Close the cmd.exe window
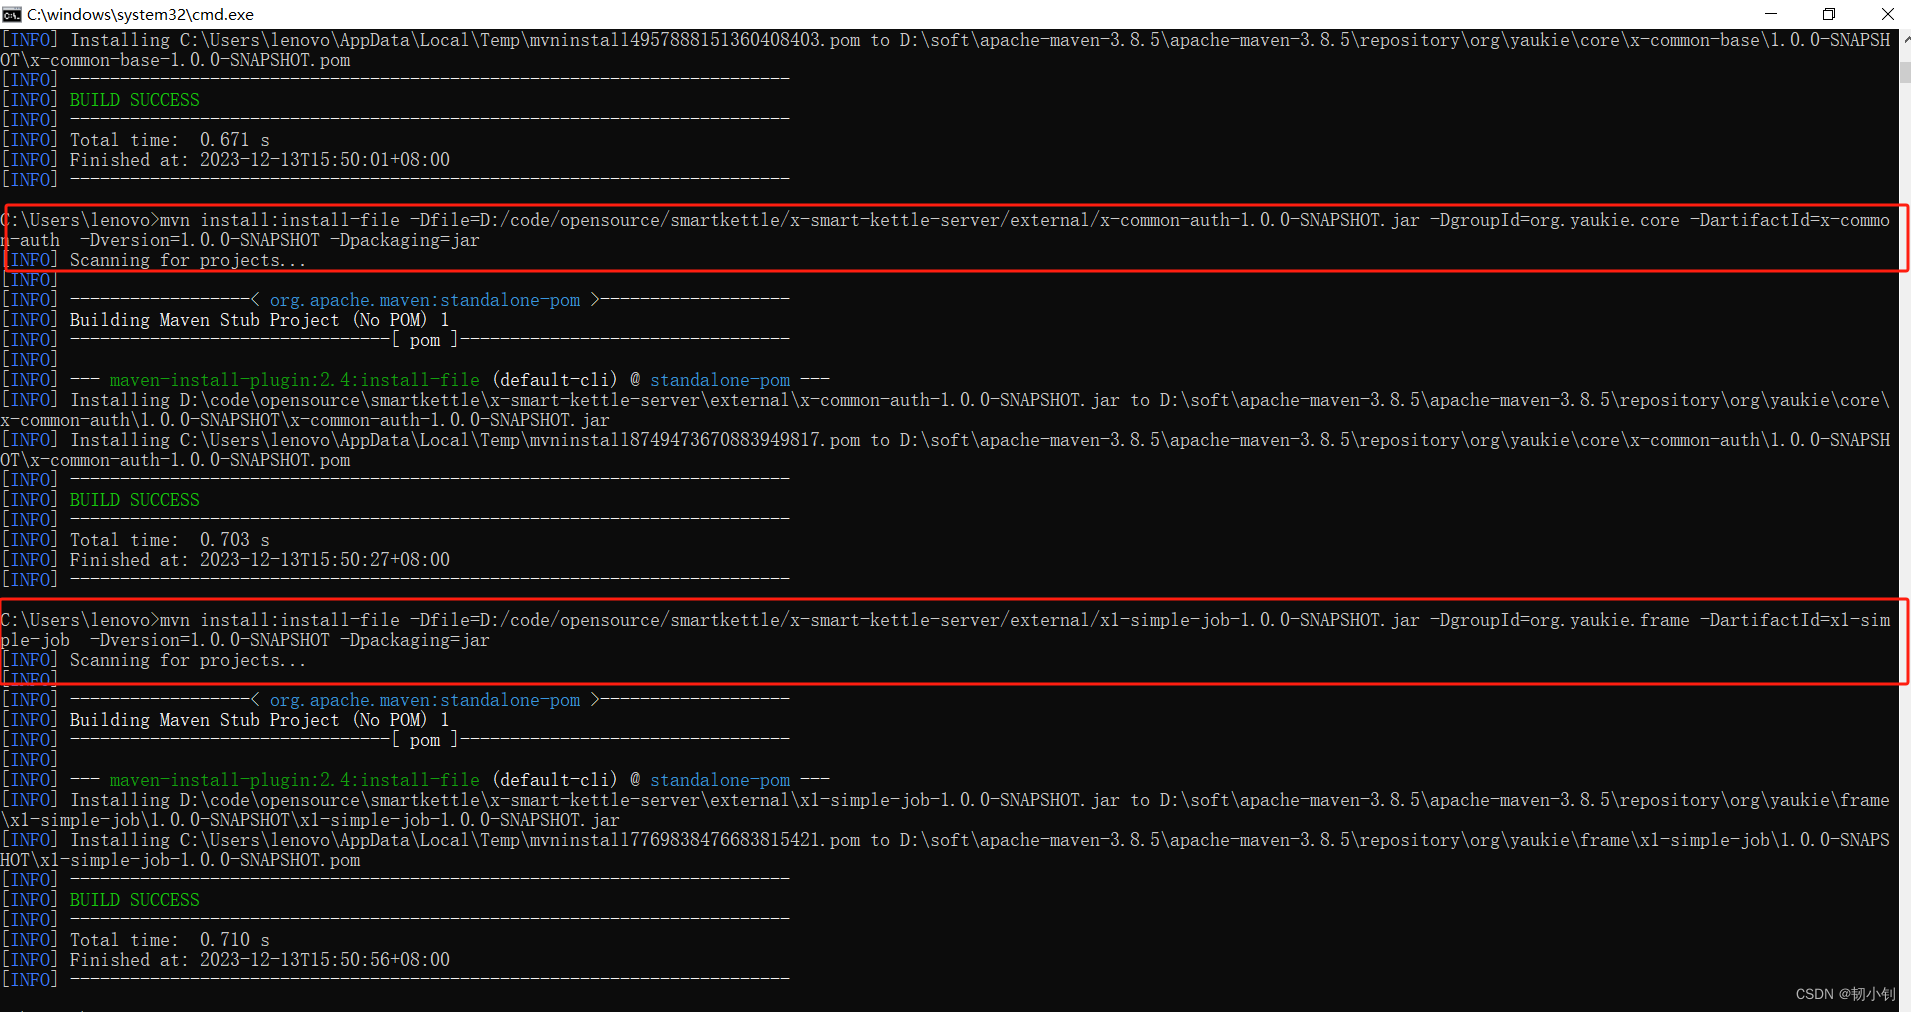This screenshot has height=1012, width=1911. 1887,14
